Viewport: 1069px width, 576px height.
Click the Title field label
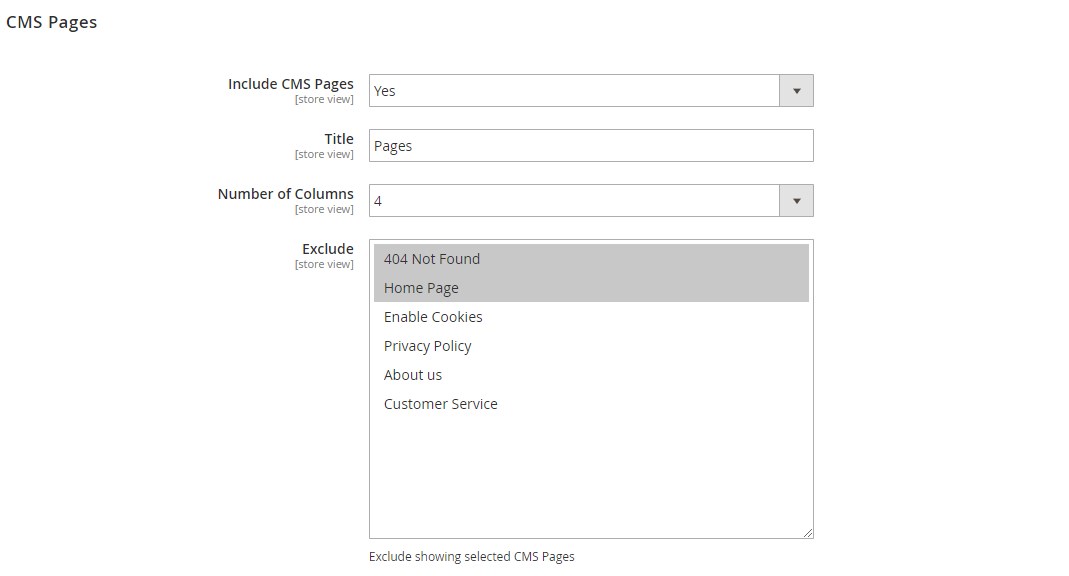tap(338, 139)
